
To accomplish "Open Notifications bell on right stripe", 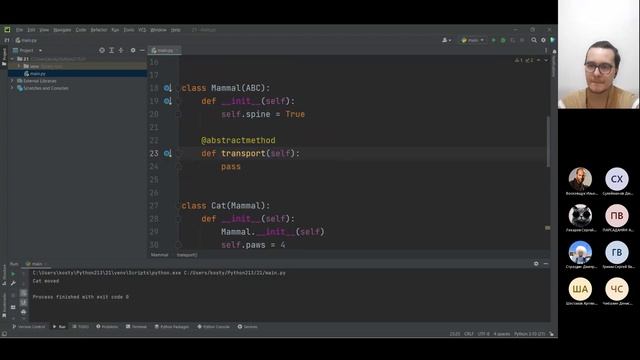I will [x=554, y=52].
